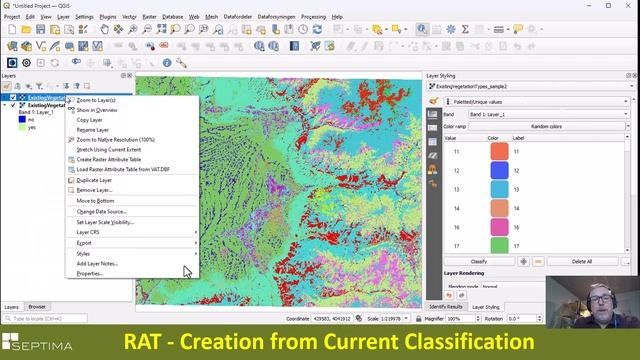Viewport: 640px width, 360px height.
Task: Click Stretch Using Current Extent entry
Action: (109, 150)
